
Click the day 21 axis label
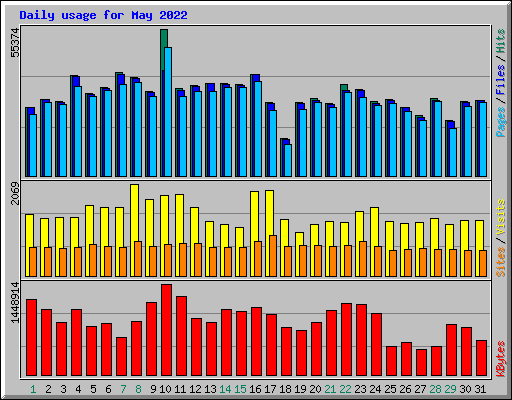(331, 389)
